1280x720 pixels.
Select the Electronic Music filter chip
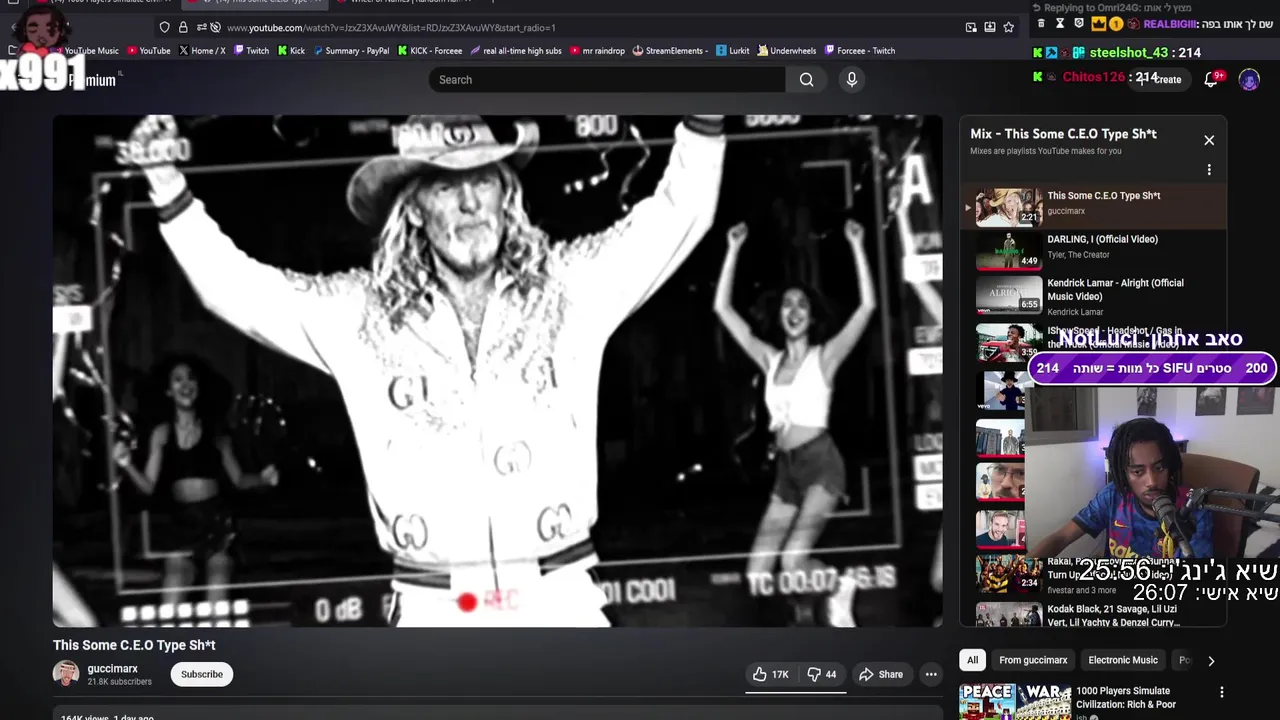pos(1123,660)
